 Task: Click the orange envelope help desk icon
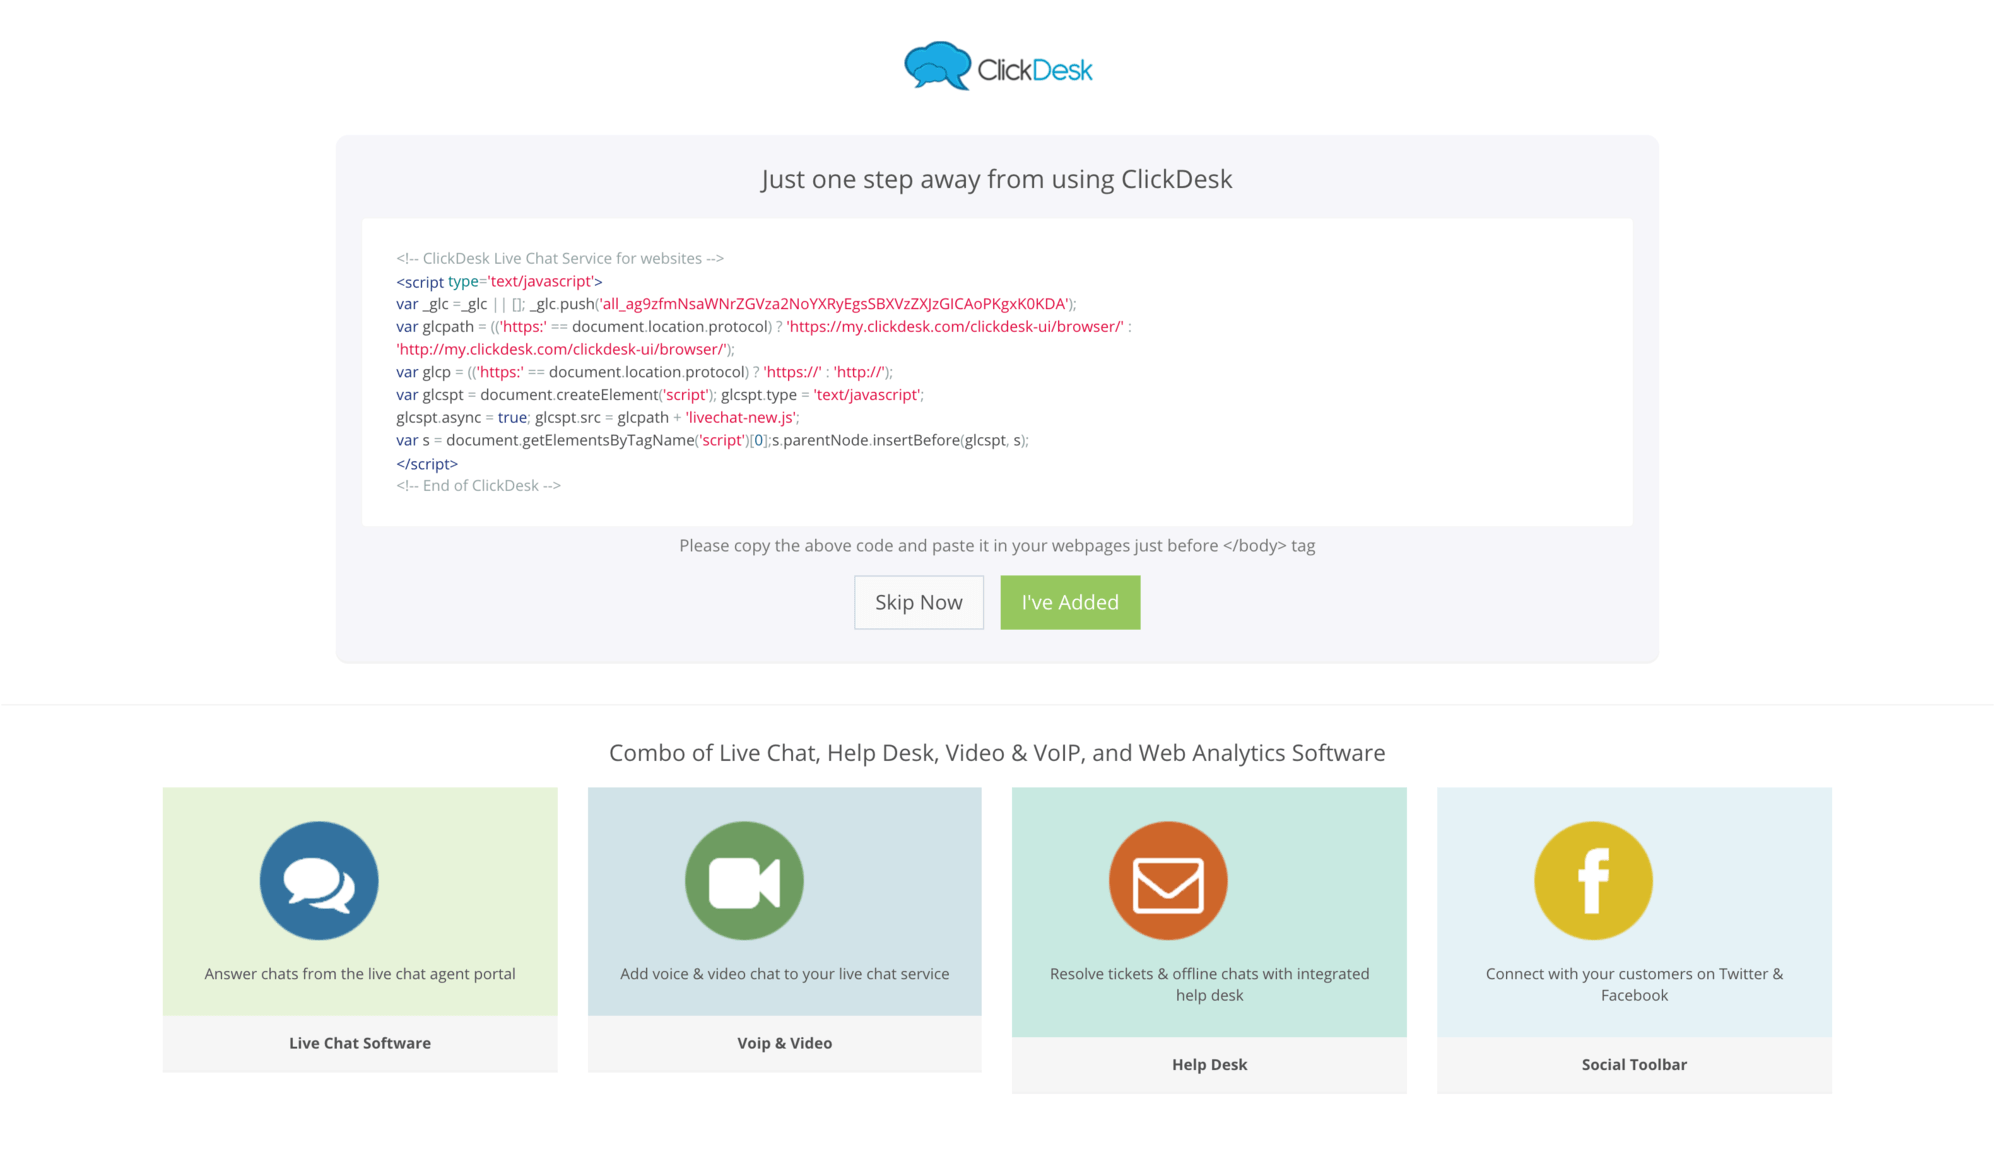tap(1168, 881)
